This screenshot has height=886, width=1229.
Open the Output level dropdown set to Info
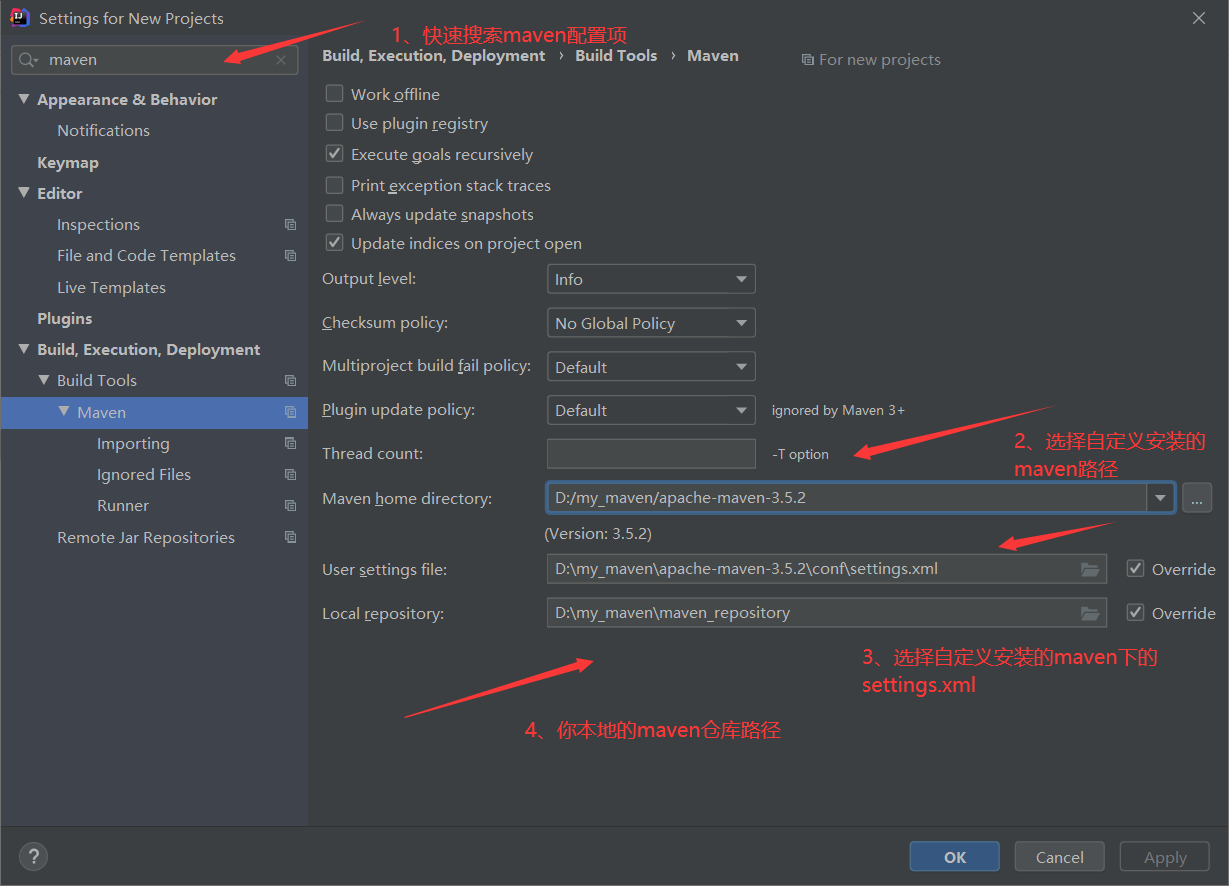coord(651,279)
